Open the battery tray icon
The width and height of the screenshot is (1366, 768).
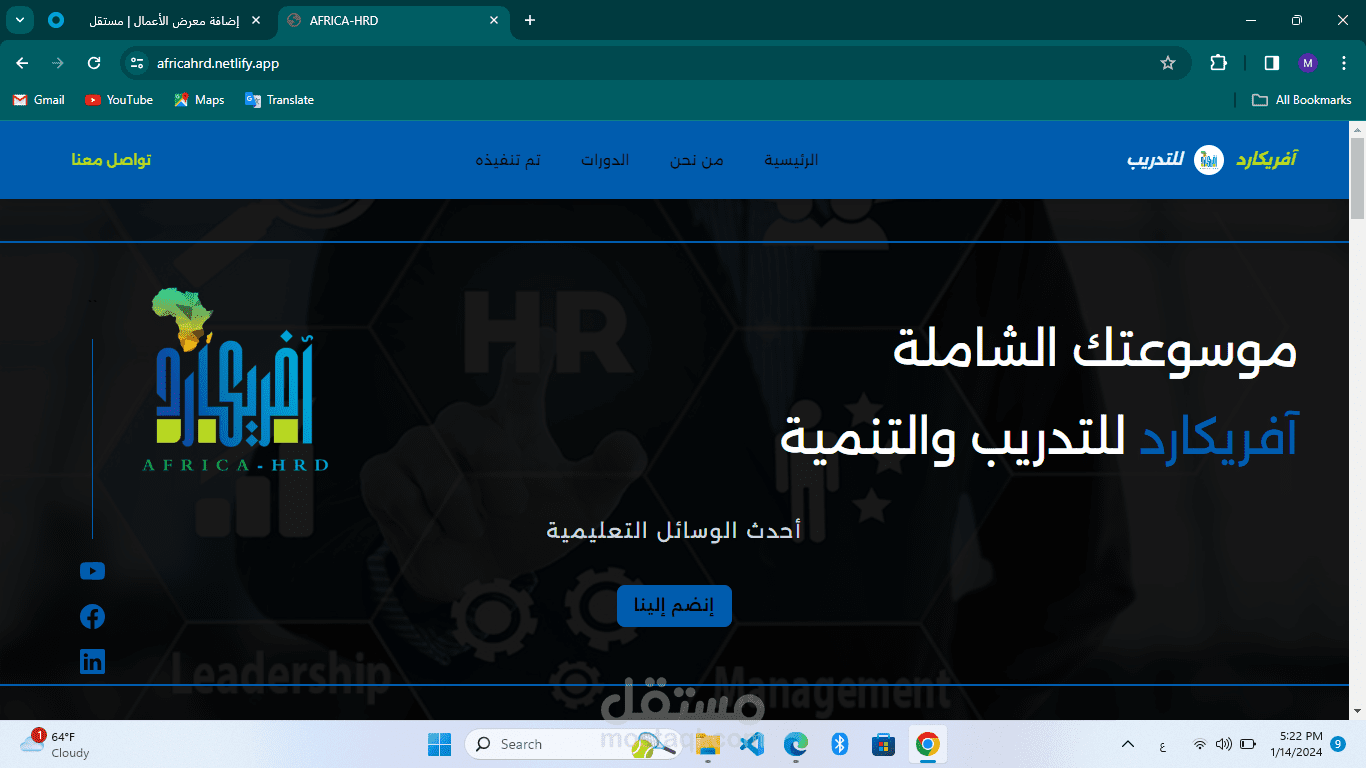(x=1248, y=744)
